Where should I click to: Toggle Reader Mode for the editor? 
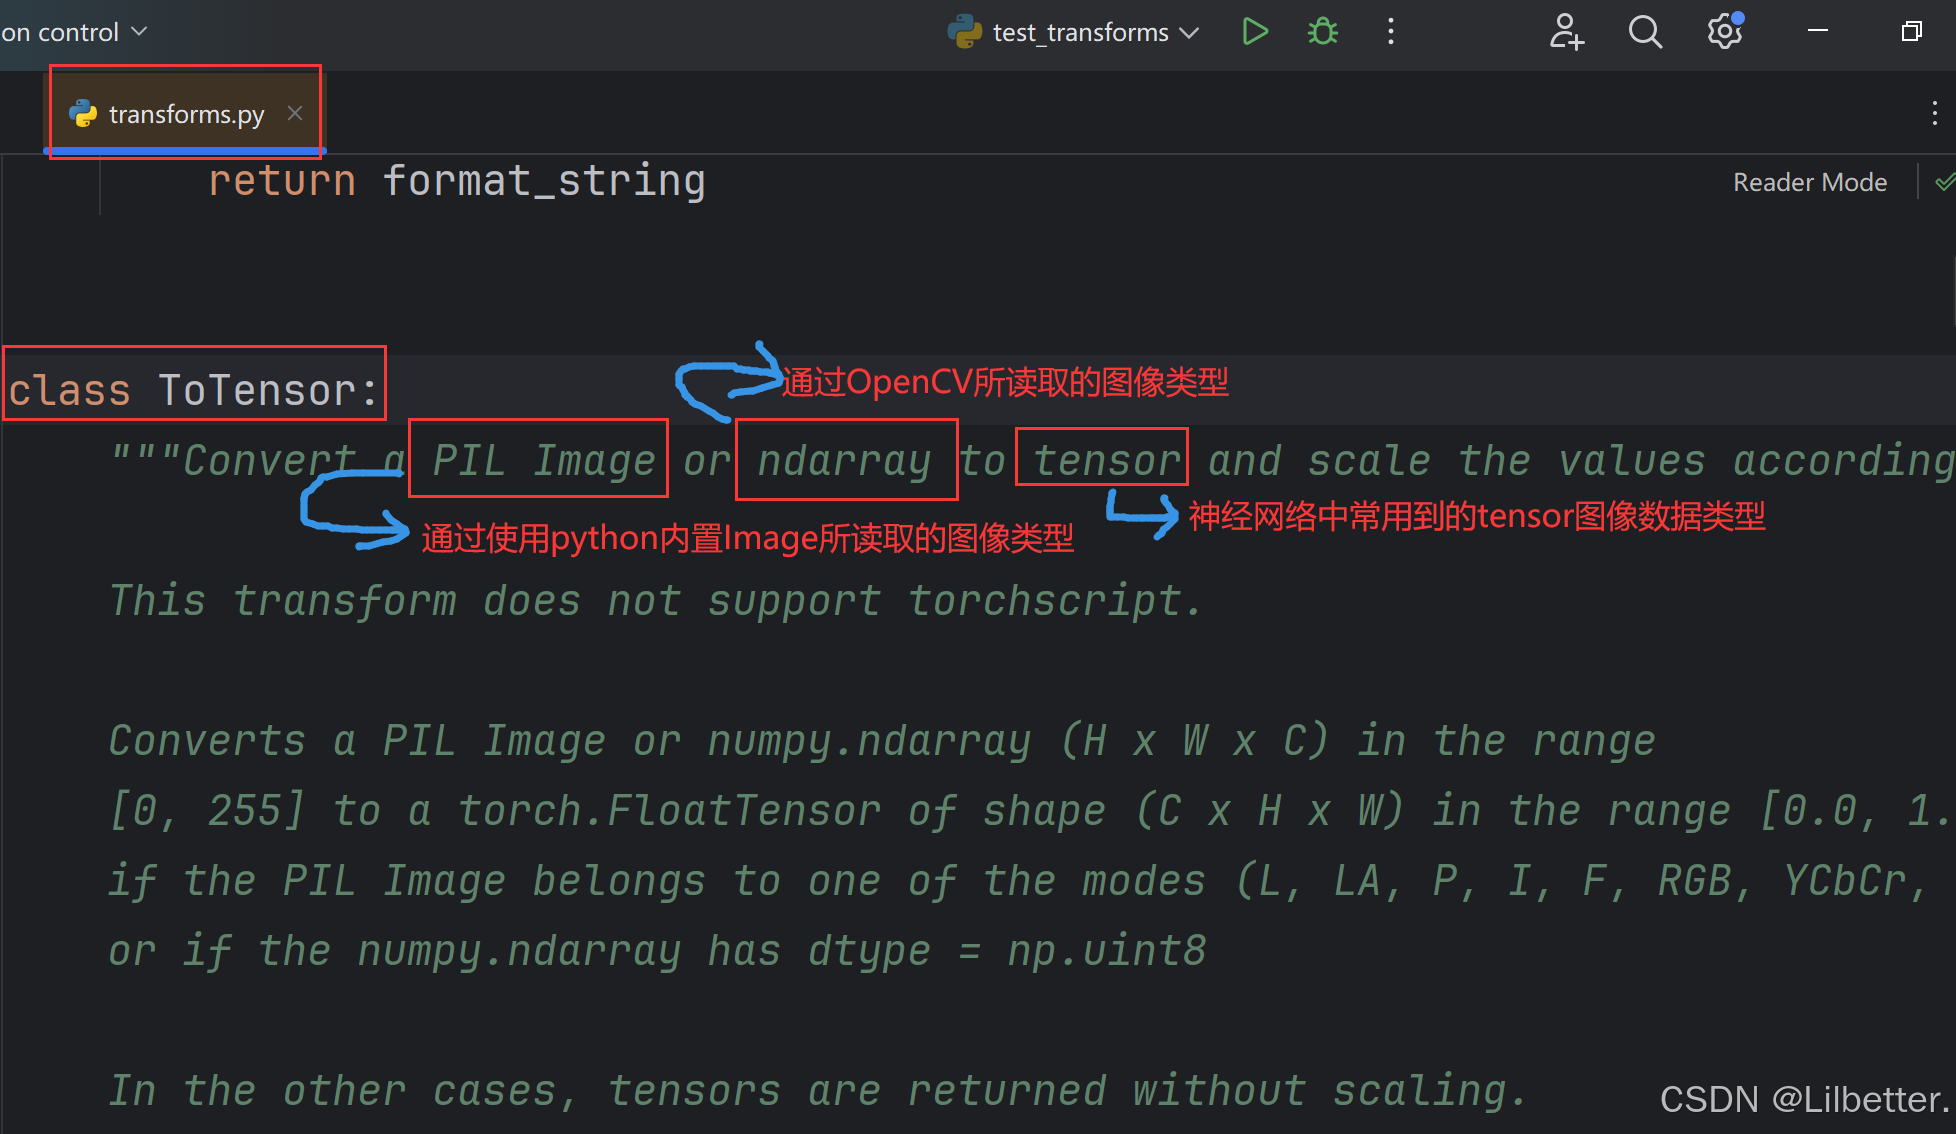tap(1809, 182)
